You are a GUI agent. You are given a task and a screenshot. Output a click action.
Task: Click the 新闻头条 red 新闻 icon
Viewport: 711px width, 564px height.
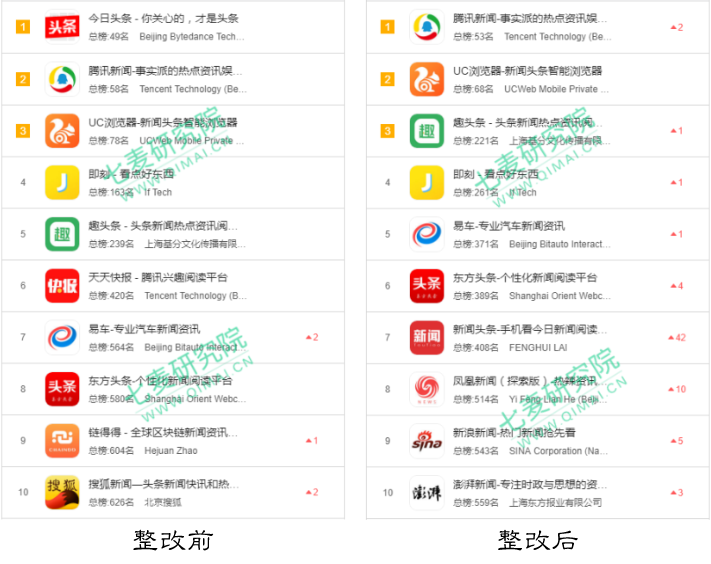click(x=427, y=337)
